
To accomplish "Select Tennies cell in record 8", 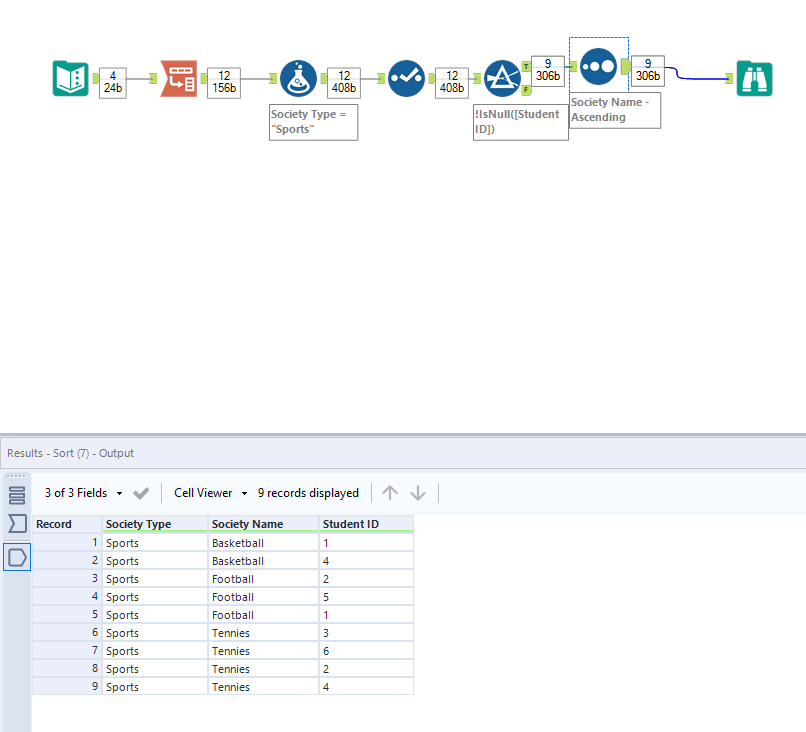I will click(263, 669).
